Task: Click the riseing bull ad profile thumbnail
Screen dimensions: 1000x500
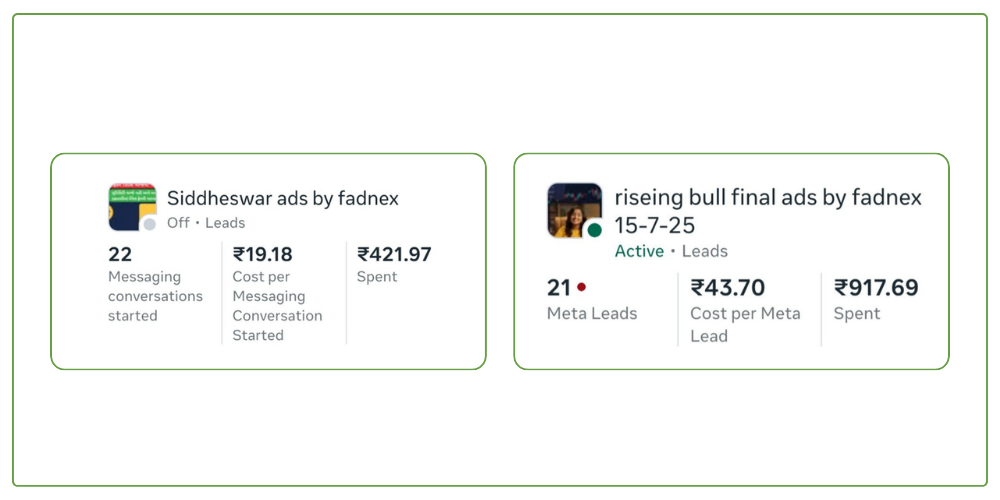Action: 573,209
